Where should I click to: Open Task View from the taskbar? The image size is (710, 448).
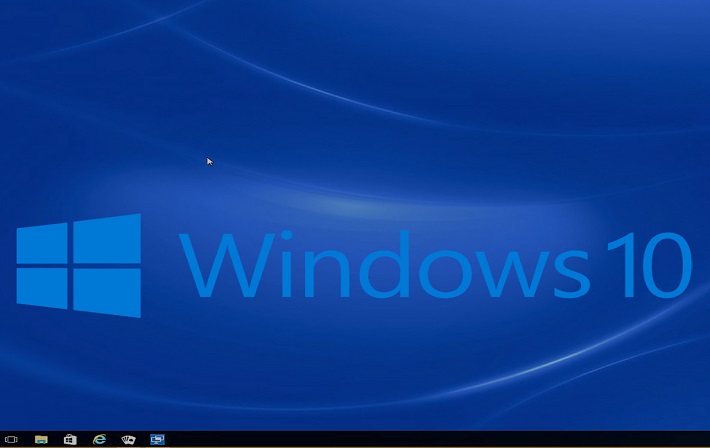[x=12, y=439]
